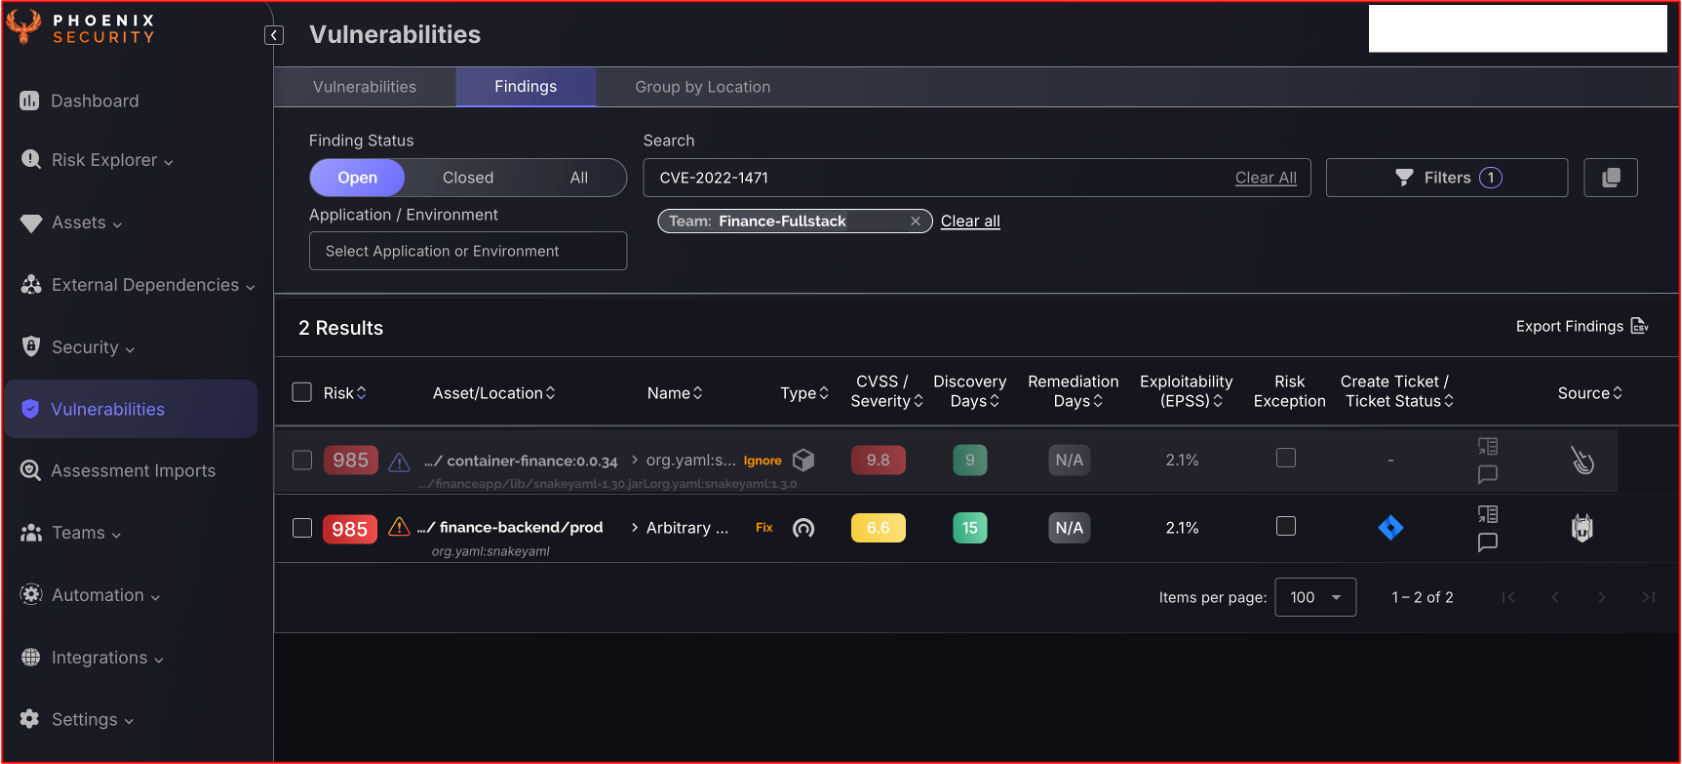The height and width of the screenshot is (764, 1682).
Task: Click Clear all next to team filter
Action: (970, 221)
